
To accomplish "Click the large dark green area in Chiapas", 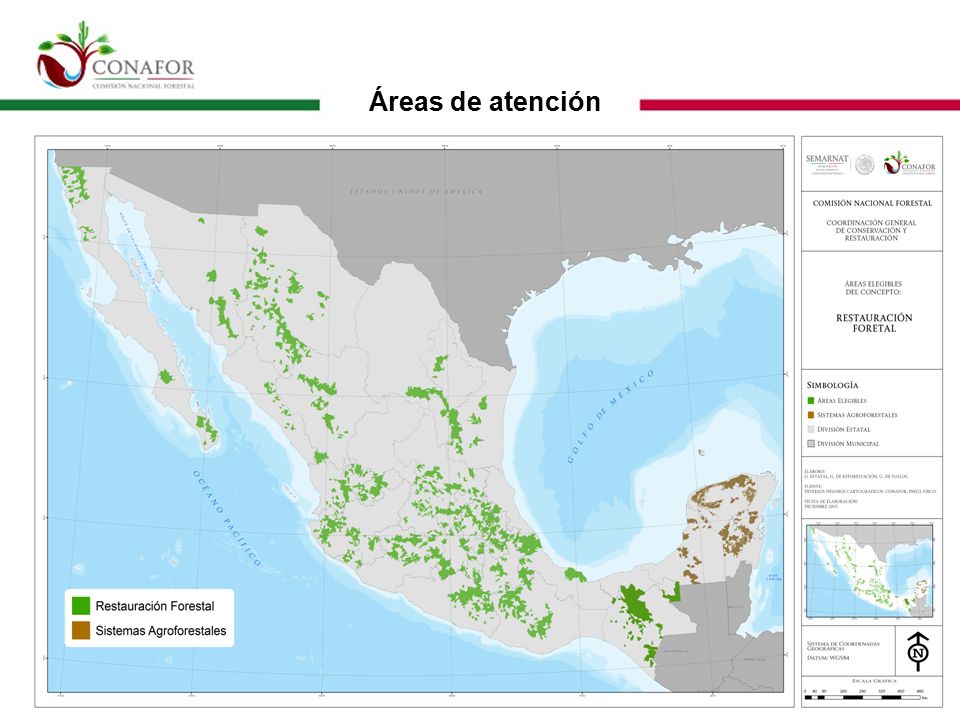I will pyautogui.click(x=636, y=601).
